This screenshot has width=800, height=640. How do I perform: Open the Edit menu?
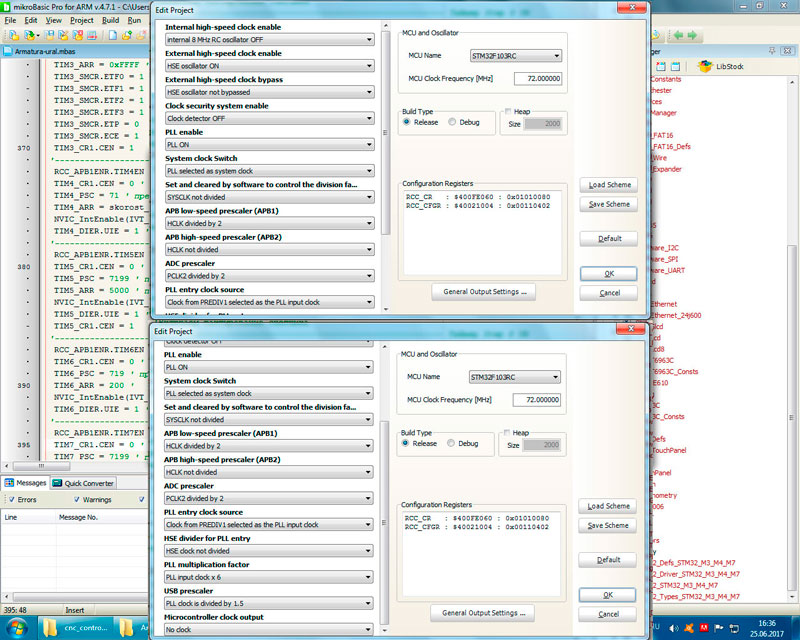click(x=31, y=20)
